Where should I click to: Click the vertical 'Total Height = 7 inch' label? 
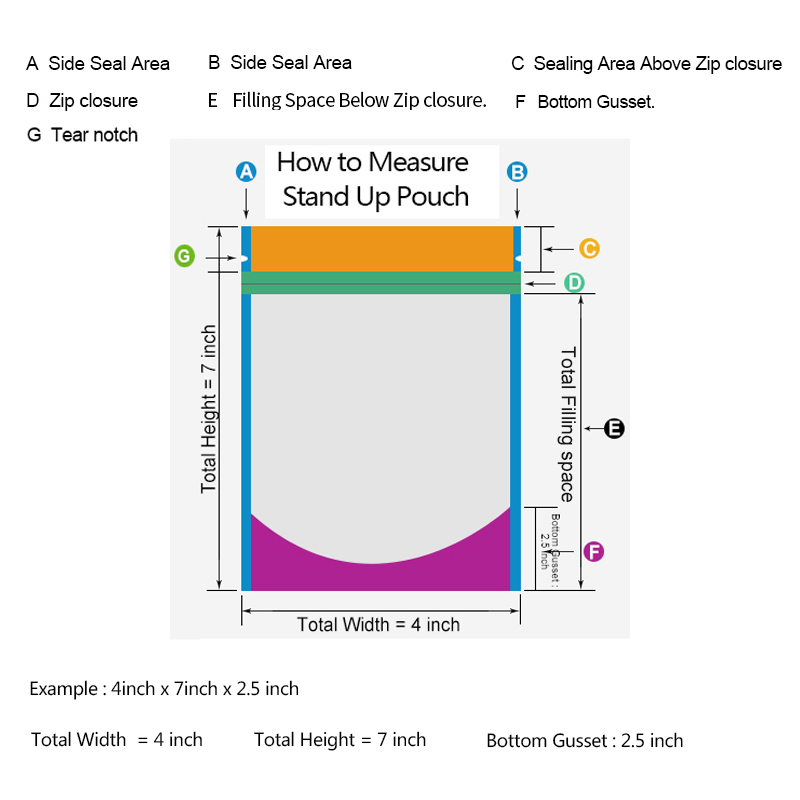(x=209, y=409)
